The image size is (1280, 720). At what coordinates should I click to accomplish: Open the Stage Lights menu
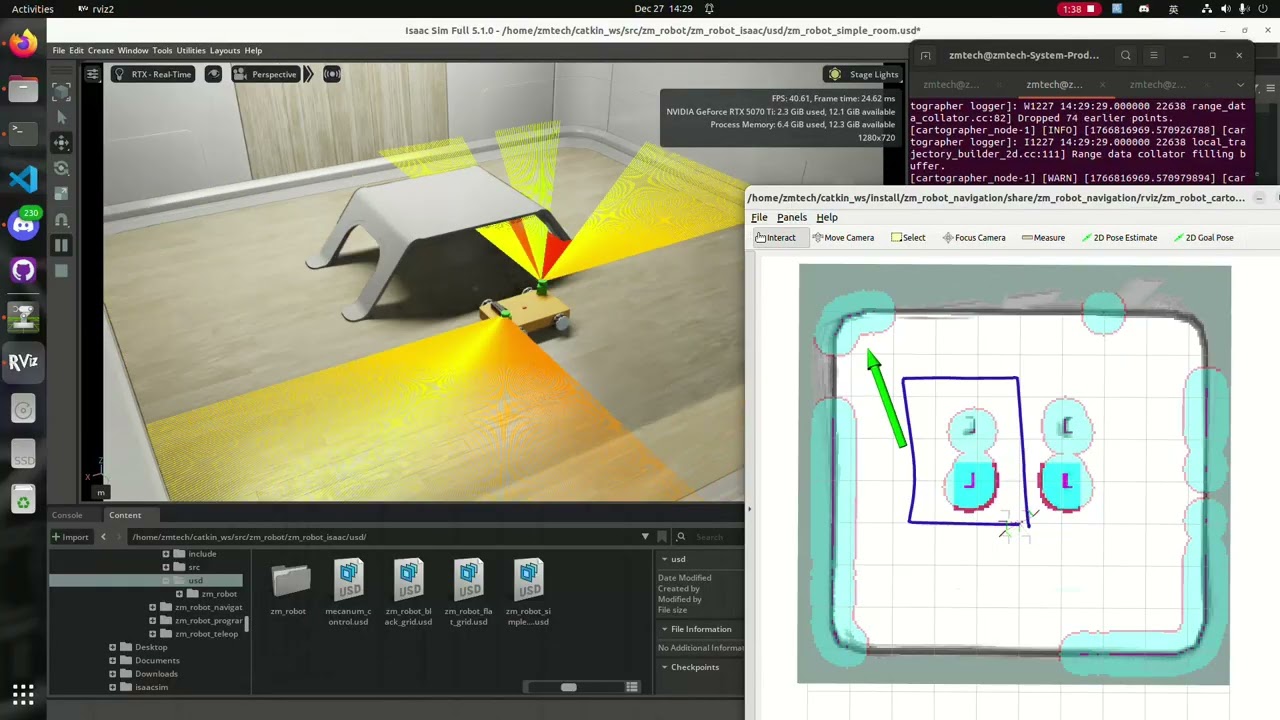(864, 74)
